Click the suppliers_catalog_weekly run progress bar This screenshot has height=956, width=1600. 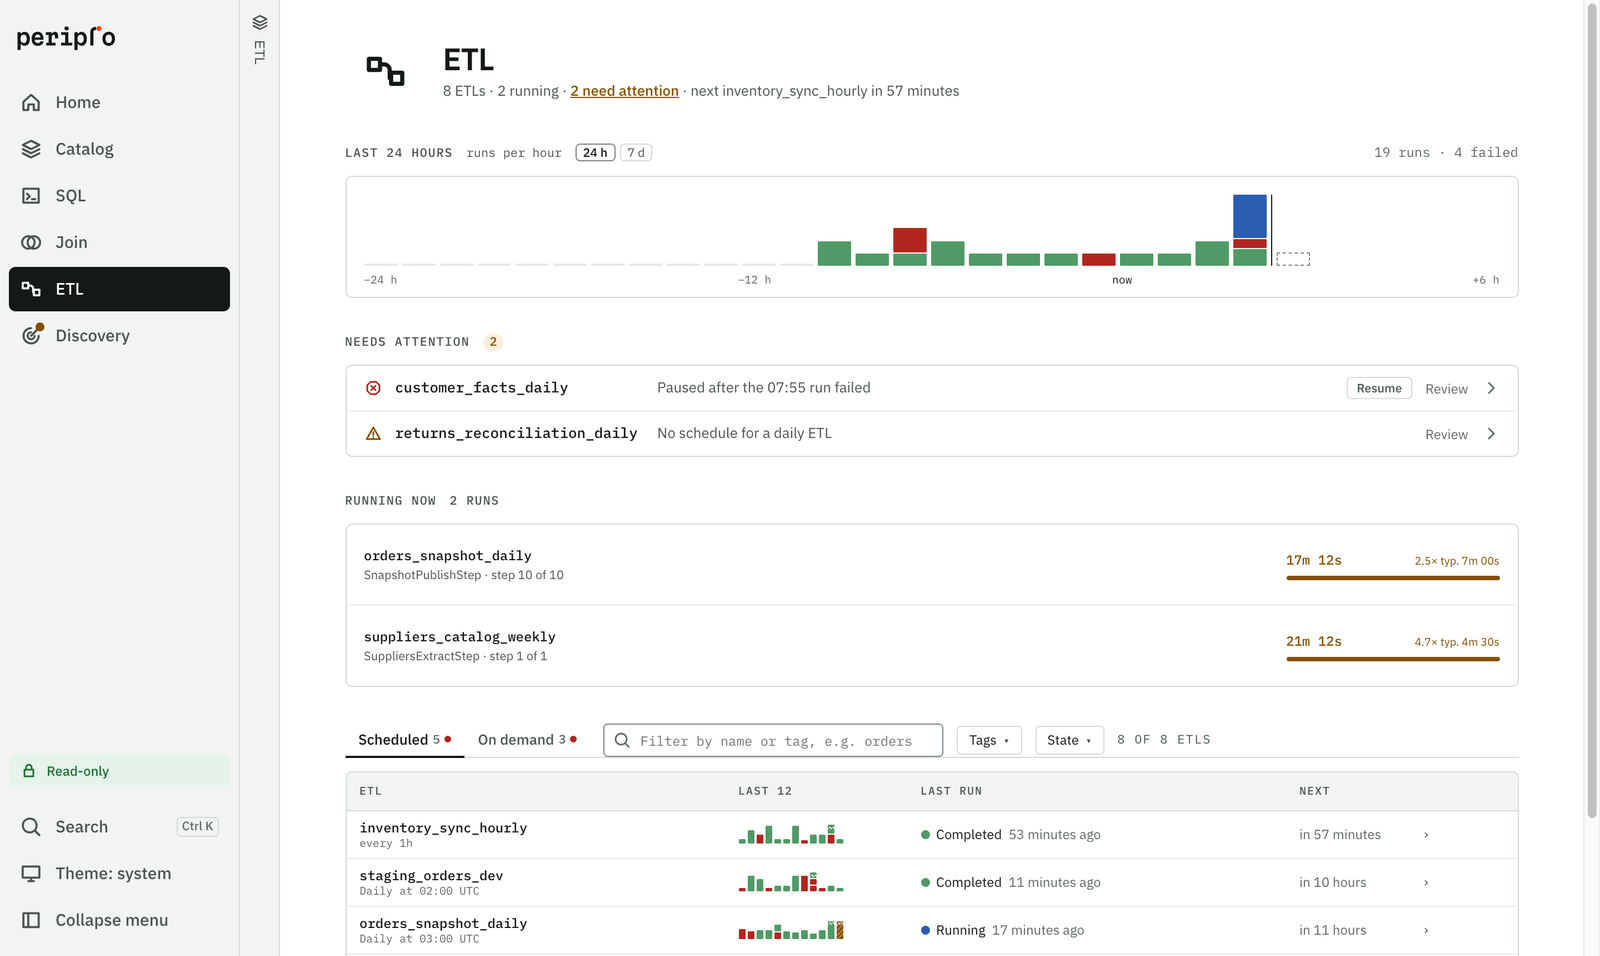[x=1393, y=659]
